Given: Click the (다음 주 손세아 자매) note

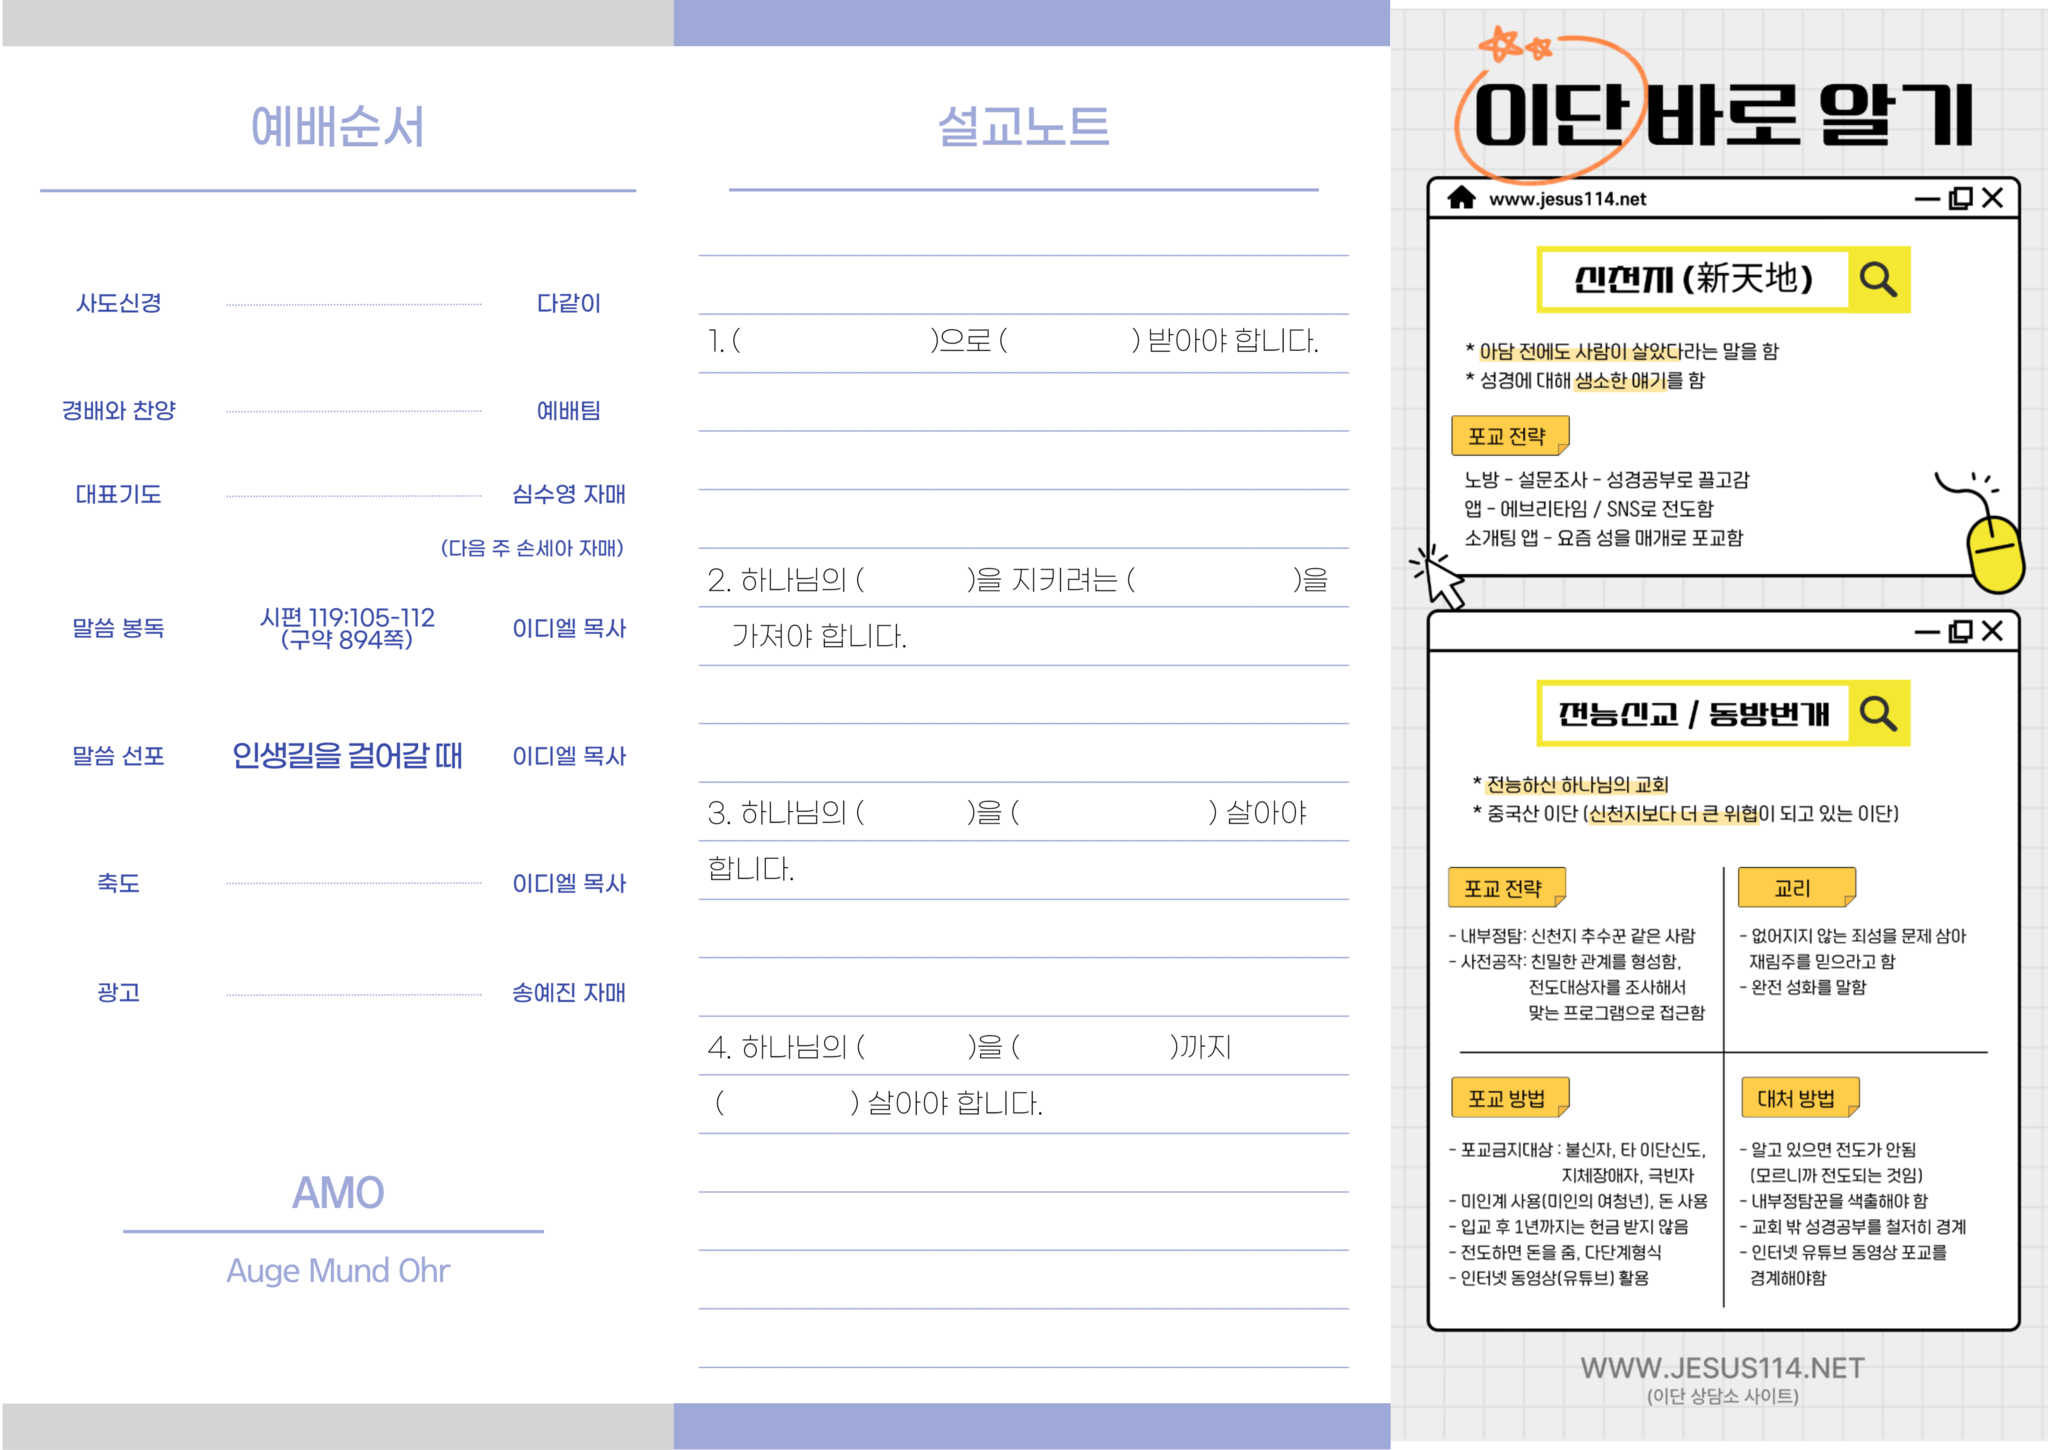Looking at the screenshot, I should coord(532,548).
